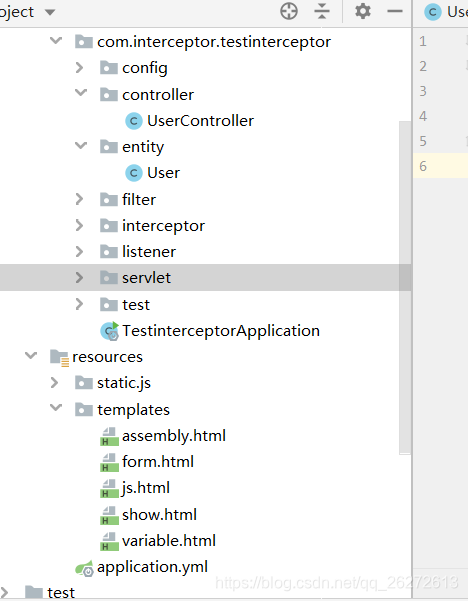Screen dimensions: 468x601
Task: Click the application.yml Spring config icon
Action: (84, 568)
